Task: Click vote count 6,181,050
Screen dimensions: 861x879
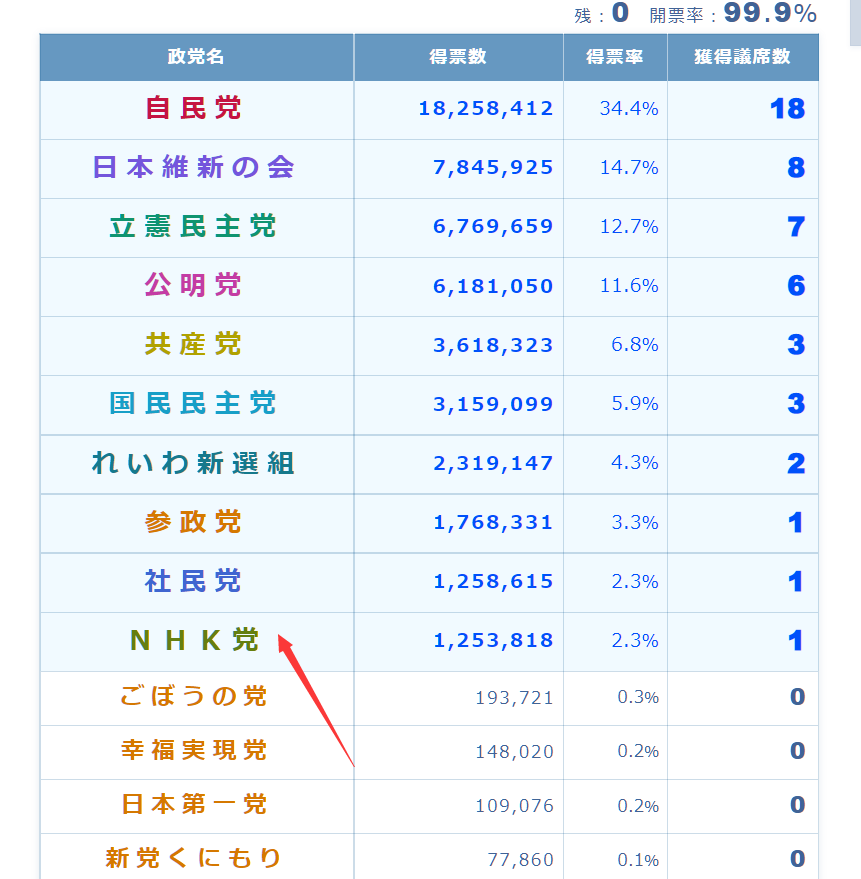Action: tap(493, 286)
